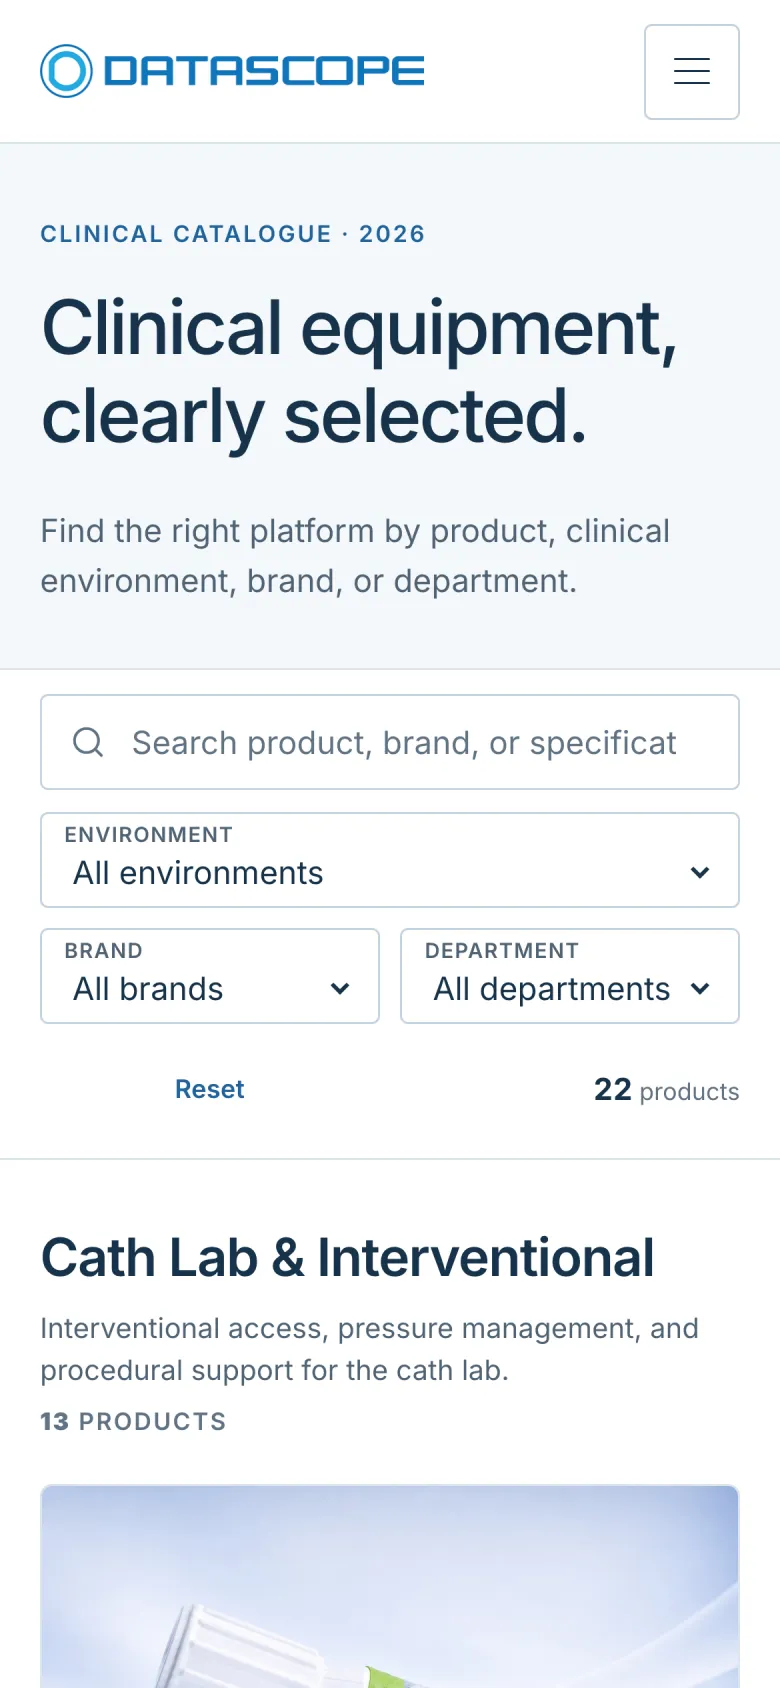Click the chevron arrow beside All brands
This screenshot has width=780, height=1688.
click(x=340, y=989)
